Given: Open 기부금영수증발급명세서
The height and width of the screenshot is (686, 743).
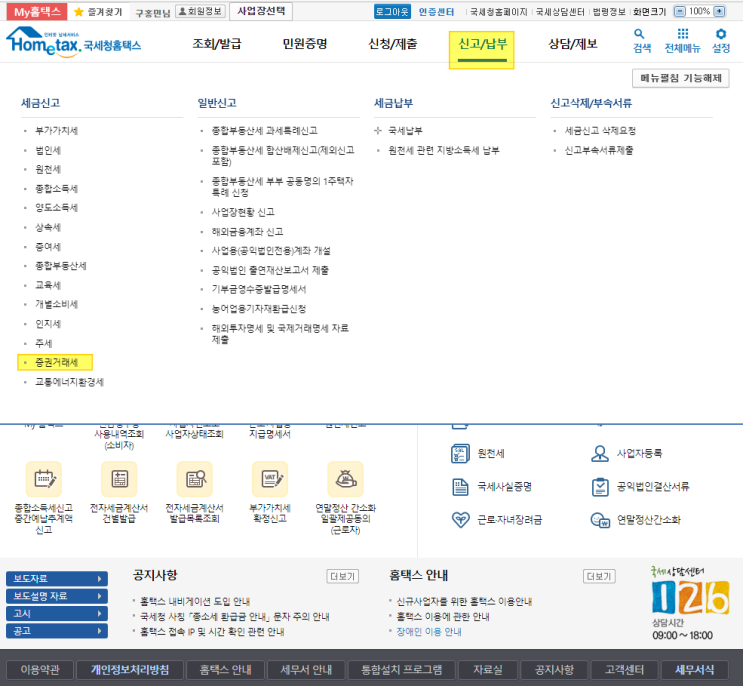Looking at the screenshot, I should 259,289.
